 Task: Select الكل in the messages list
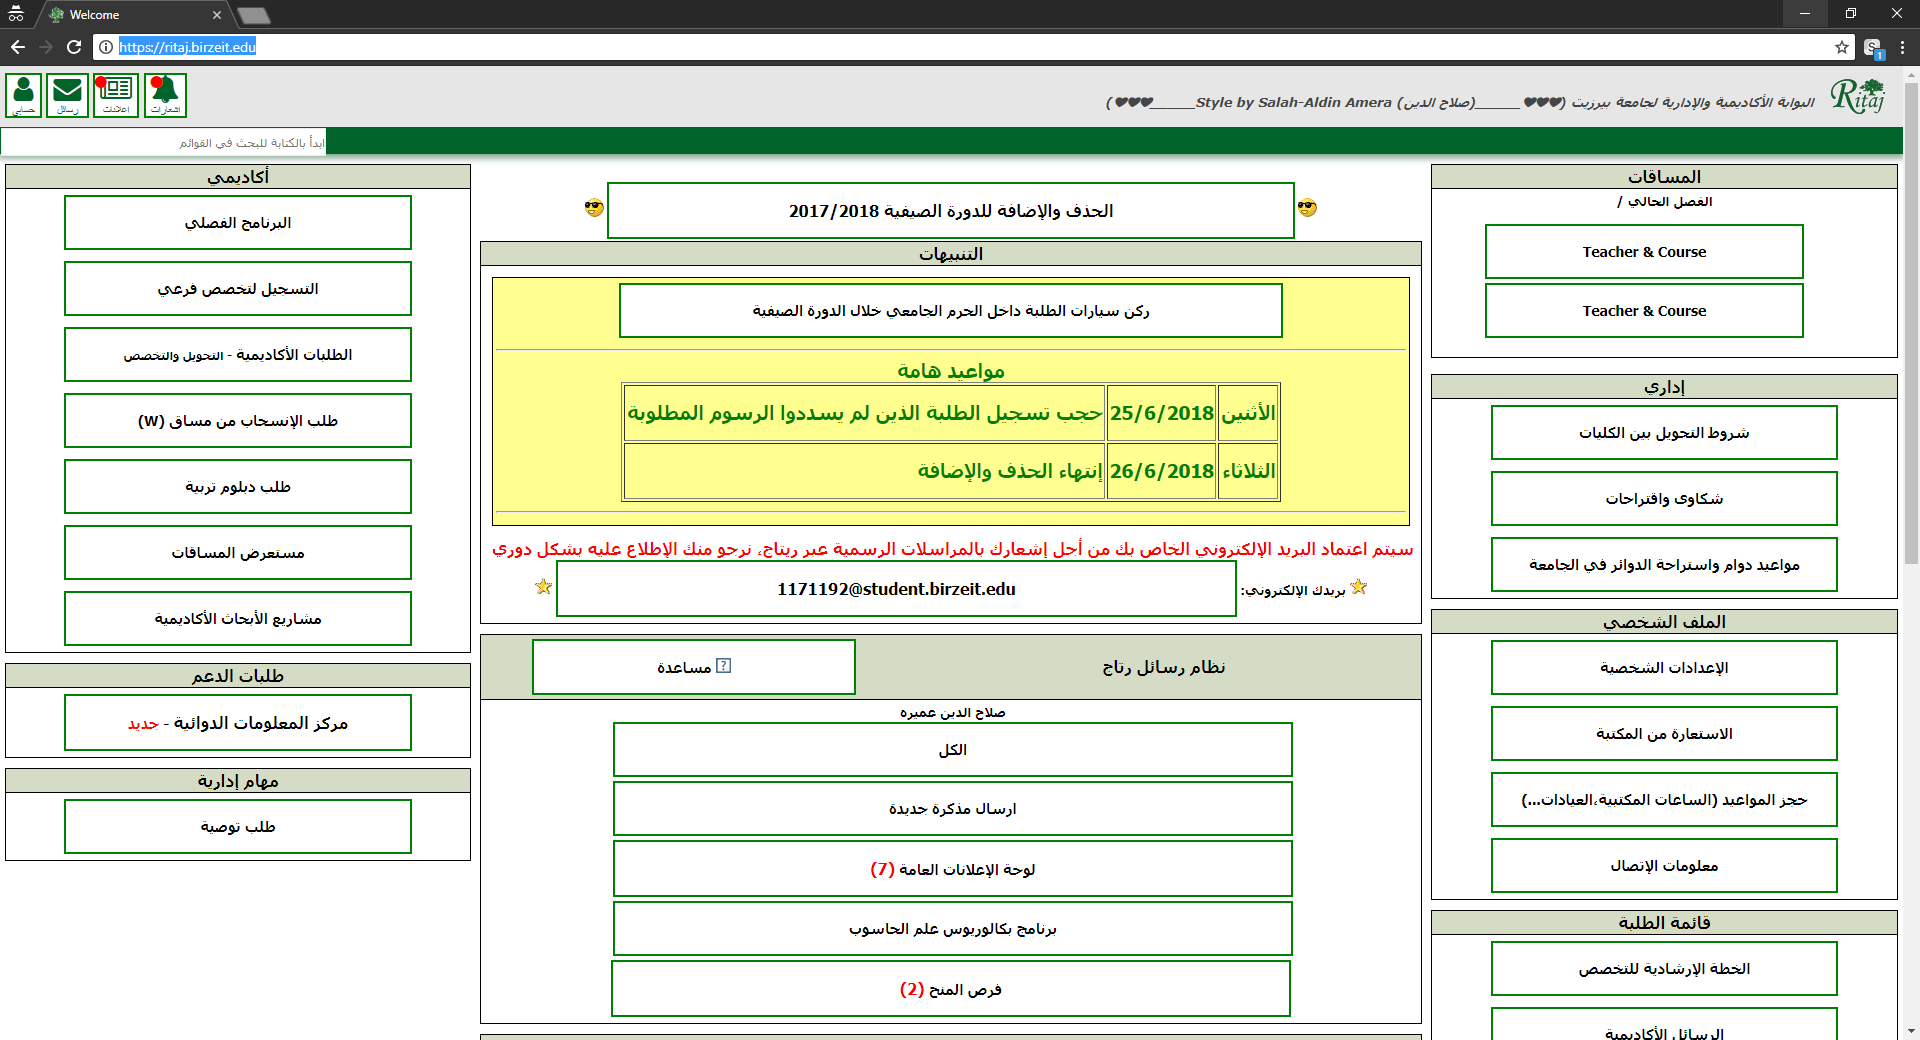click(x=953, y=750)
